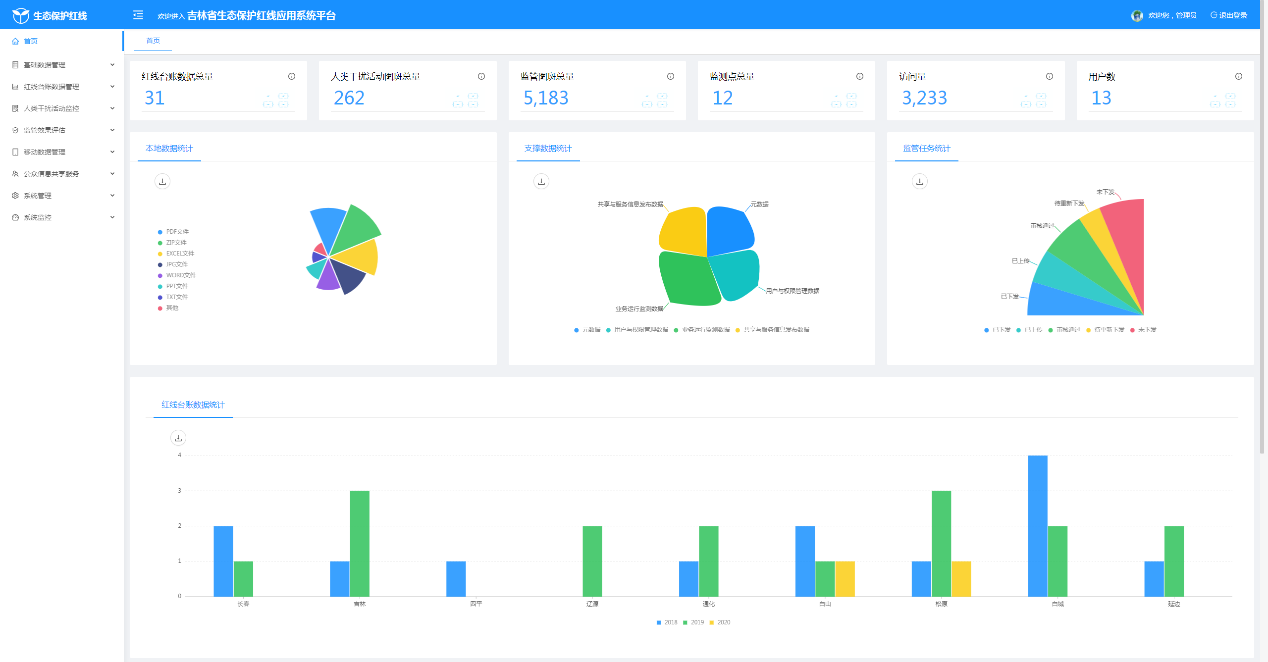Expand the 系统管理 sidebar menu
The width and height of the screenshot is (1268, 662).
click(x=62, y=196)
